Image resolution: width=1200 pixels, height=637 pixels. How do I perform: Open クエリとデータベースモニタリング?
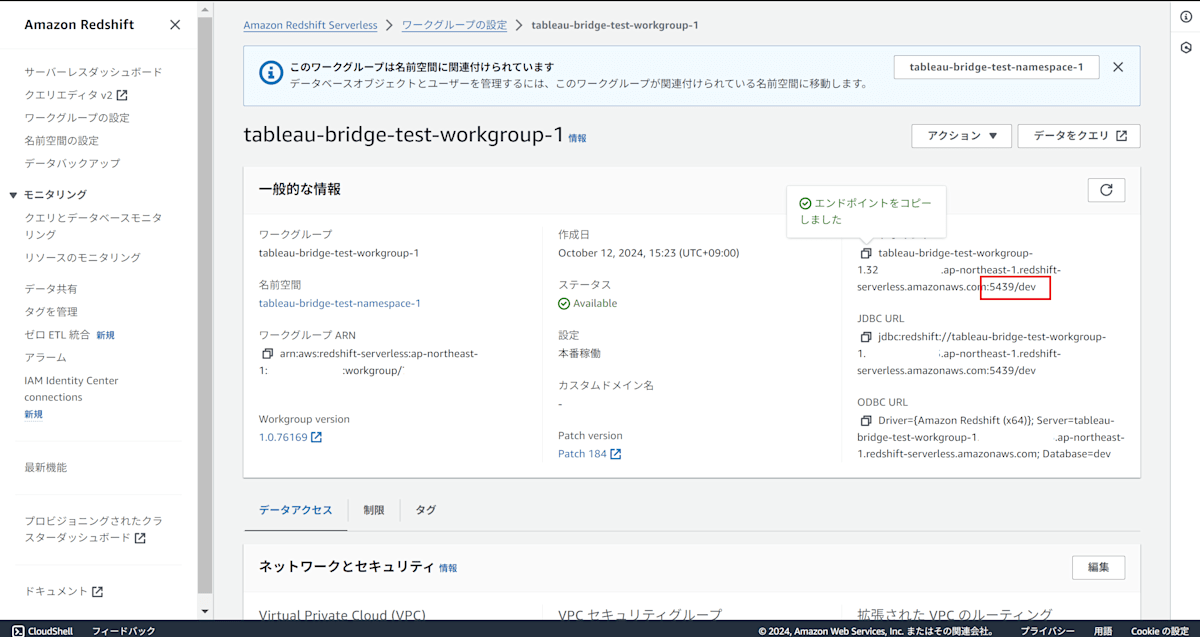coord(93,226)
